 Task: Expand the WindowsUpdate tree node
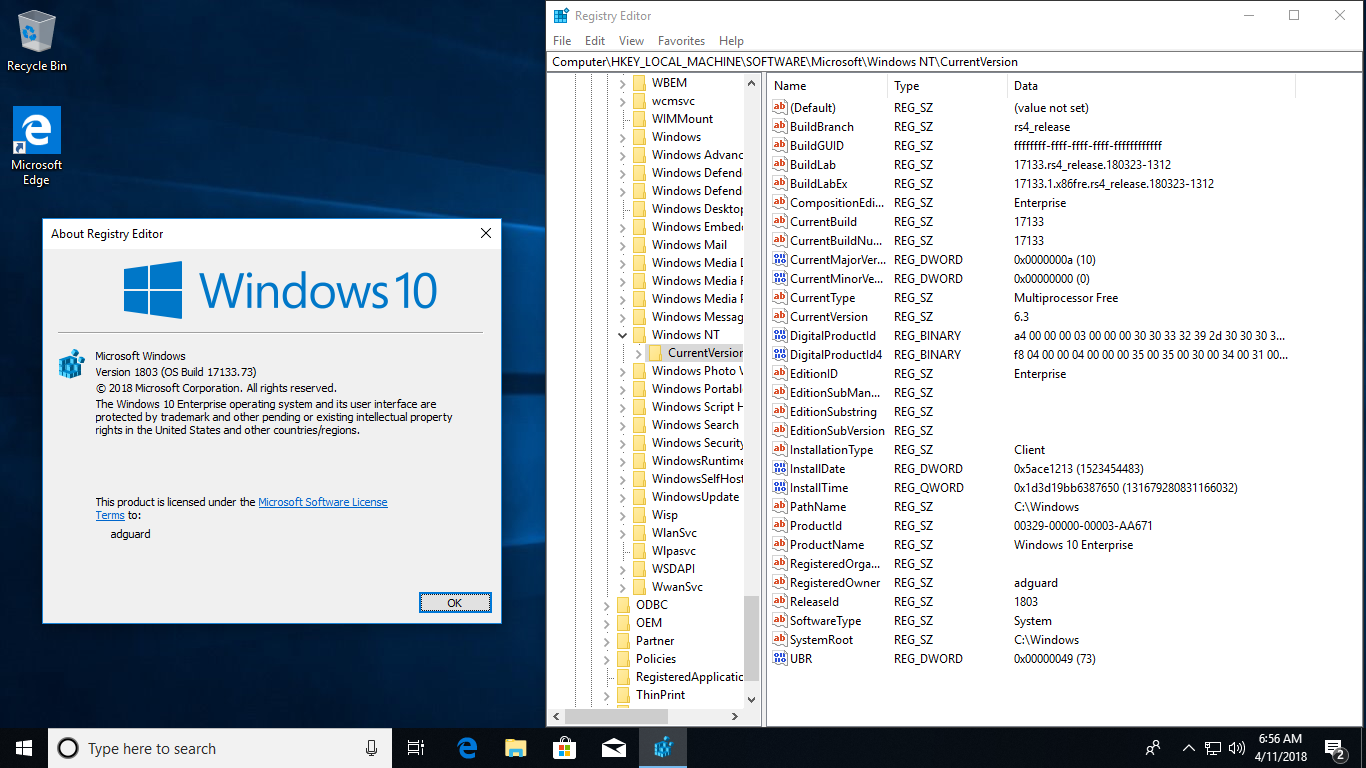point(623,497)
